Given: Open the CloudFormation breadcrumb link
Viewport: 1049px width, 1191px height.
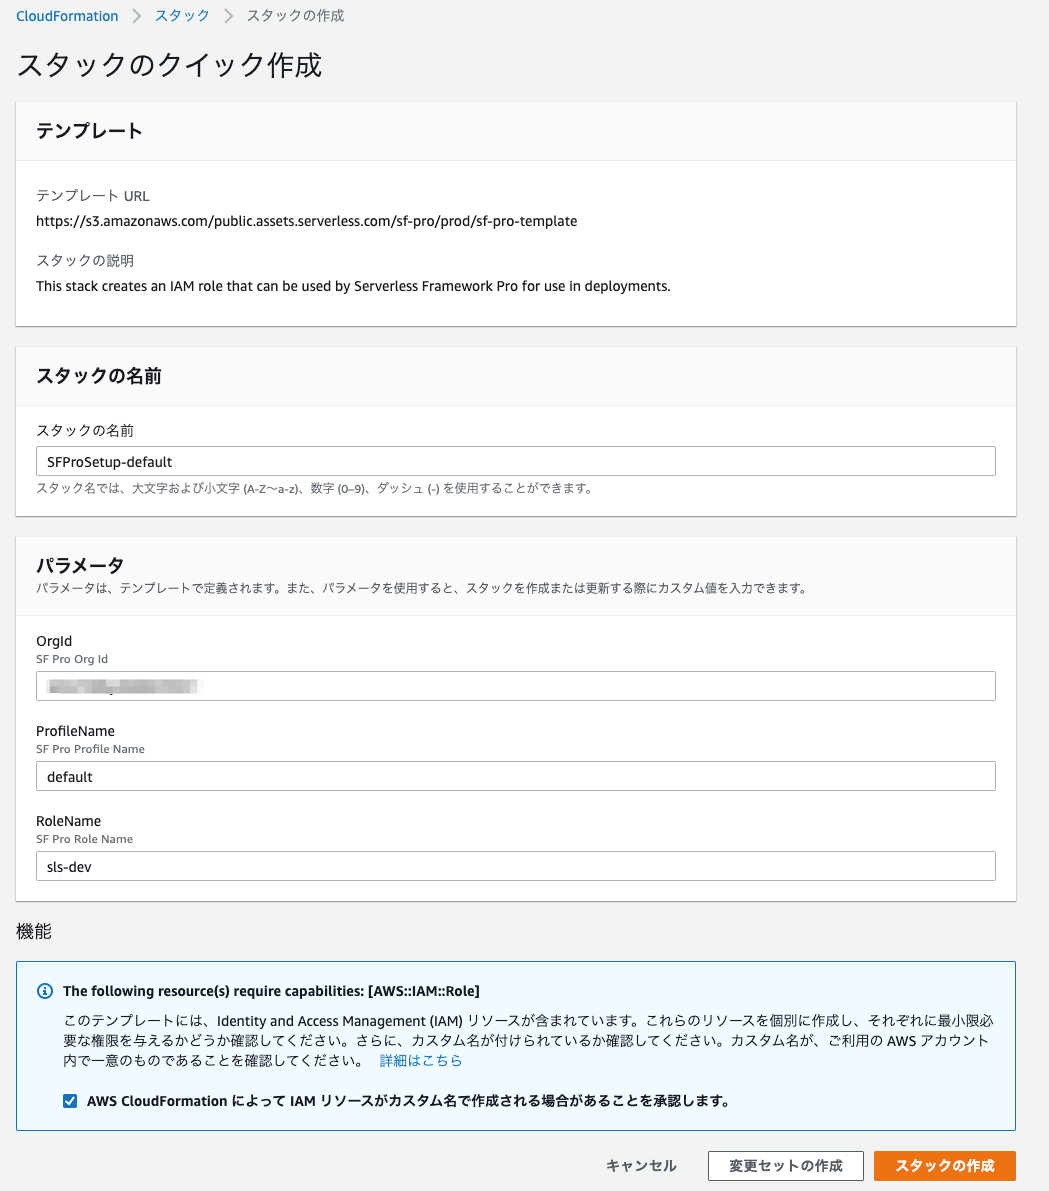Looking at the screenshot, I should click(67, 16).
